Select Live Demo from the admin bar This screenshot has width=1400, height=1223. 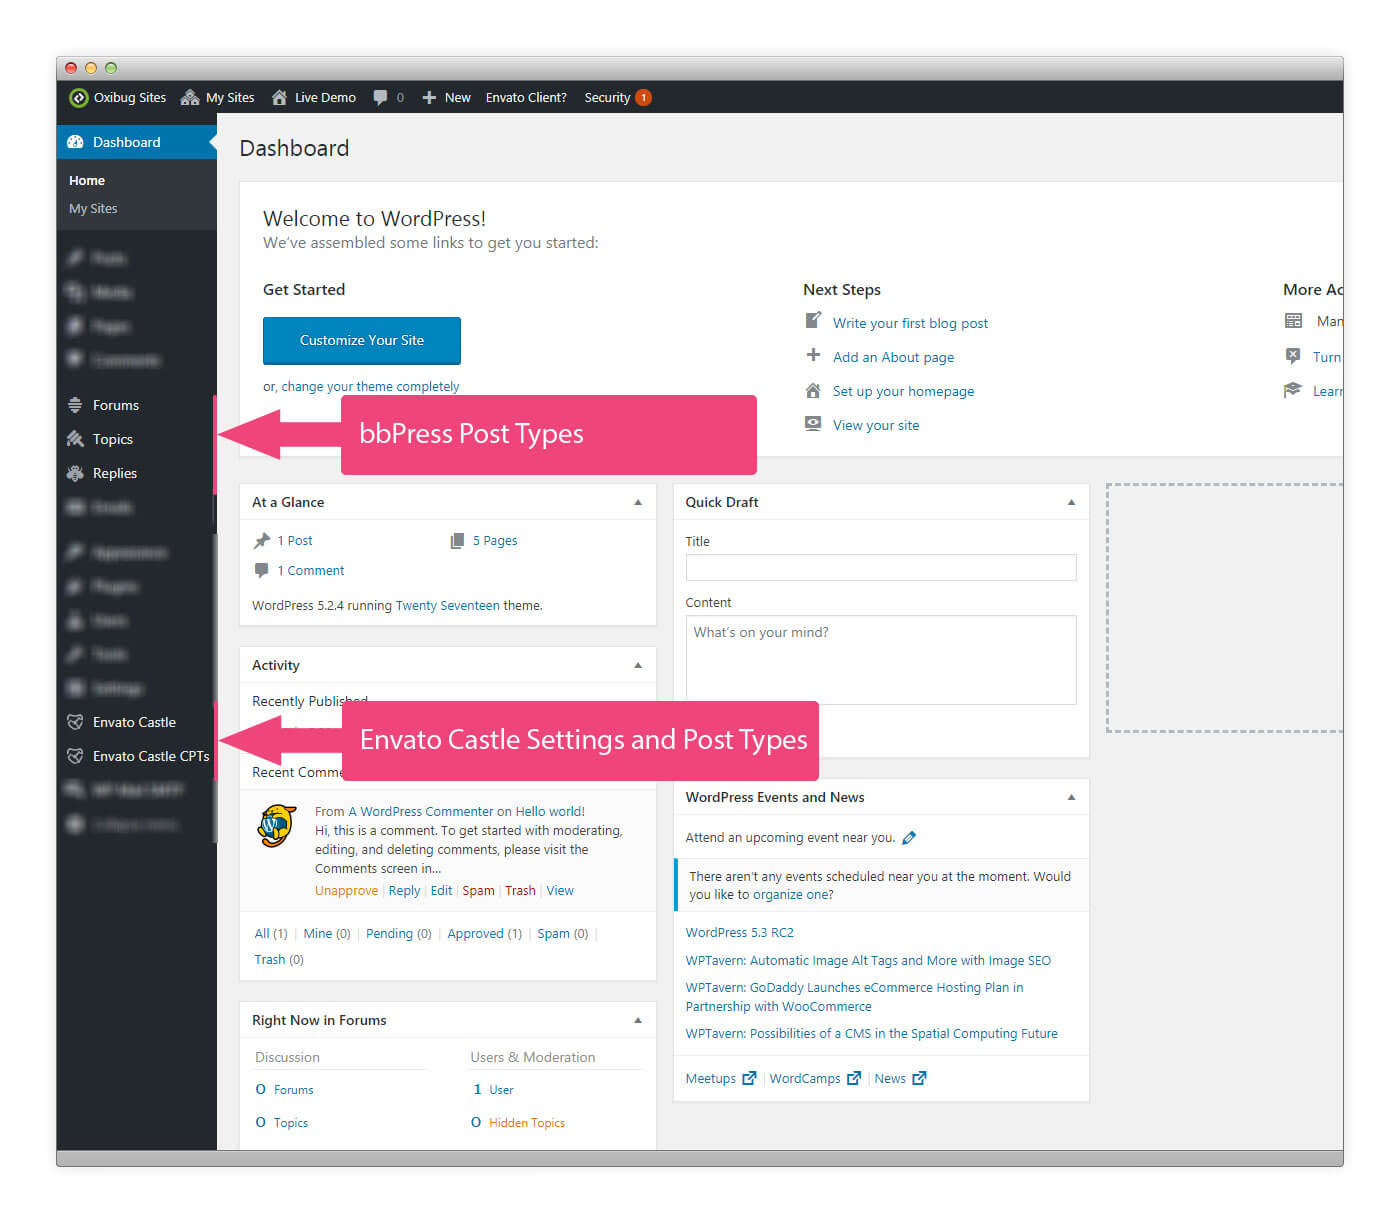point(324,97)
